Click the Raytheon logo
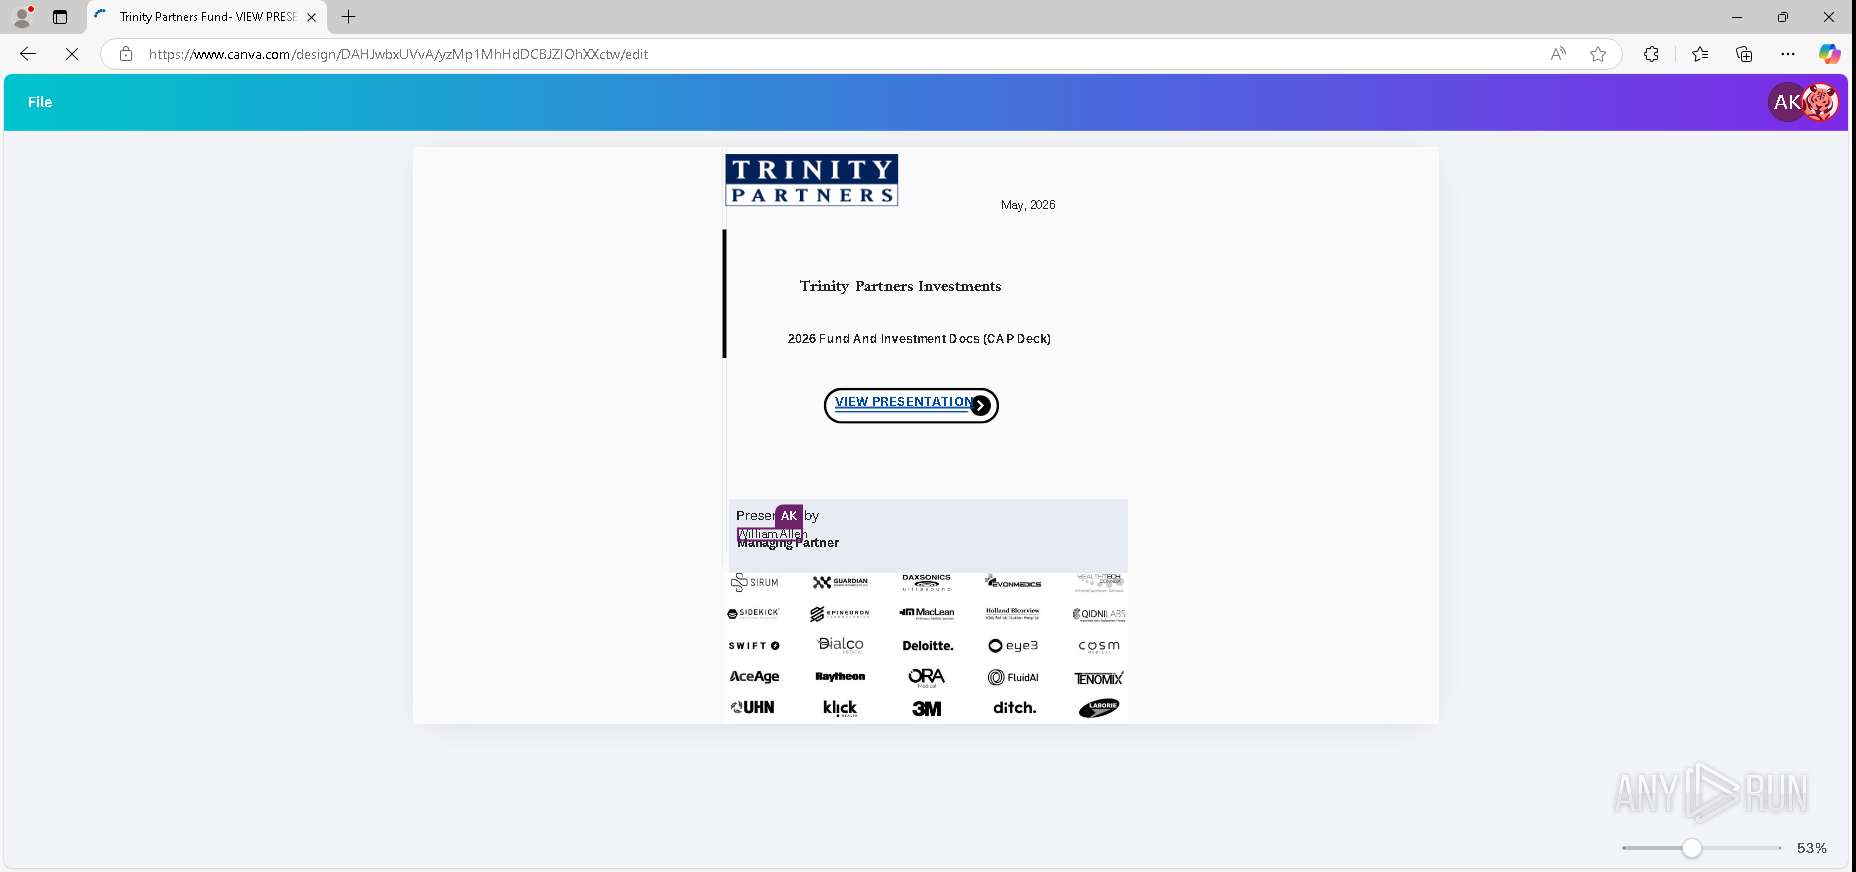This screenshot has height=872, width=1856. [840, 677]
